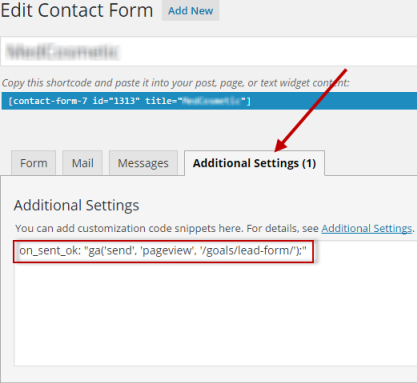The height and width of the screenshot is (383, 417).
Task: Select the Messages tab
Action: pyautogui.click(x=143, y=163)
